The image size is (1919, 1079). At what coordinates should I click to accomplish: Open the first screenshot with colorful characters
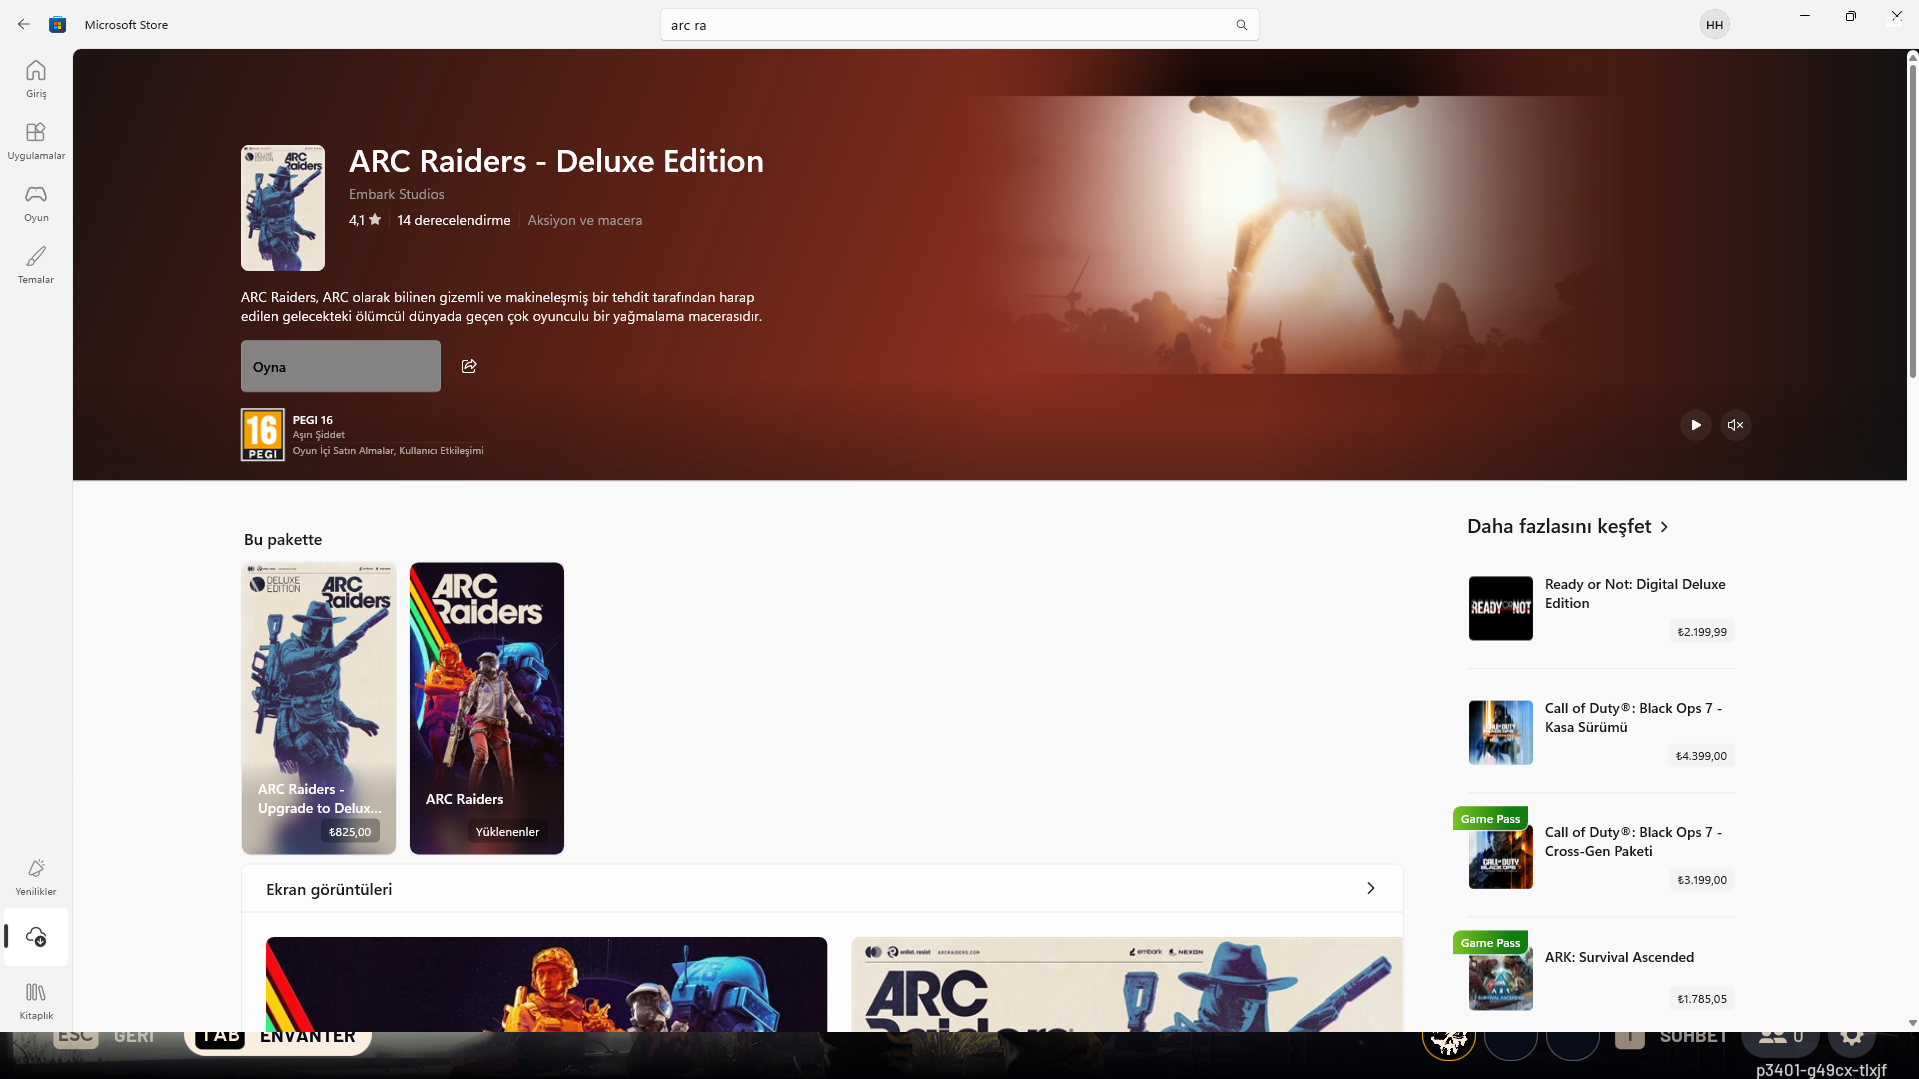coord(547,984)
